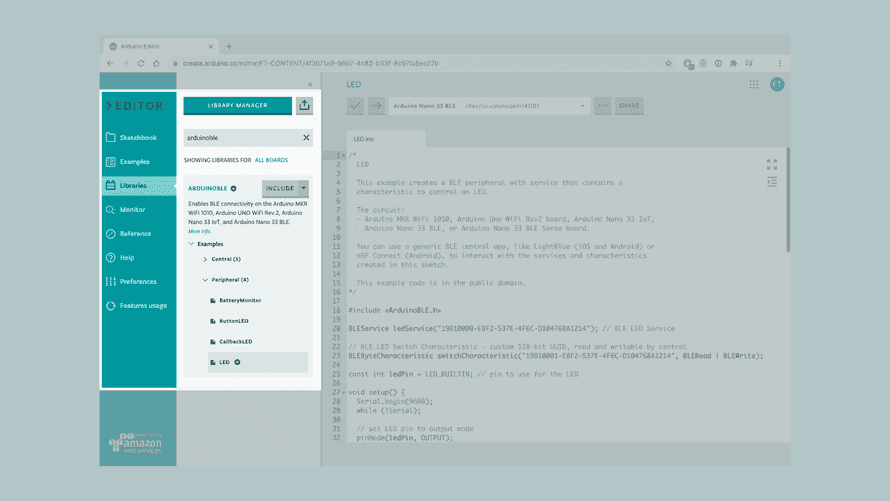The height and width of the screenshot is (501, 890).
Task: Open the Arduino apps grid
Action: point(753,85)
